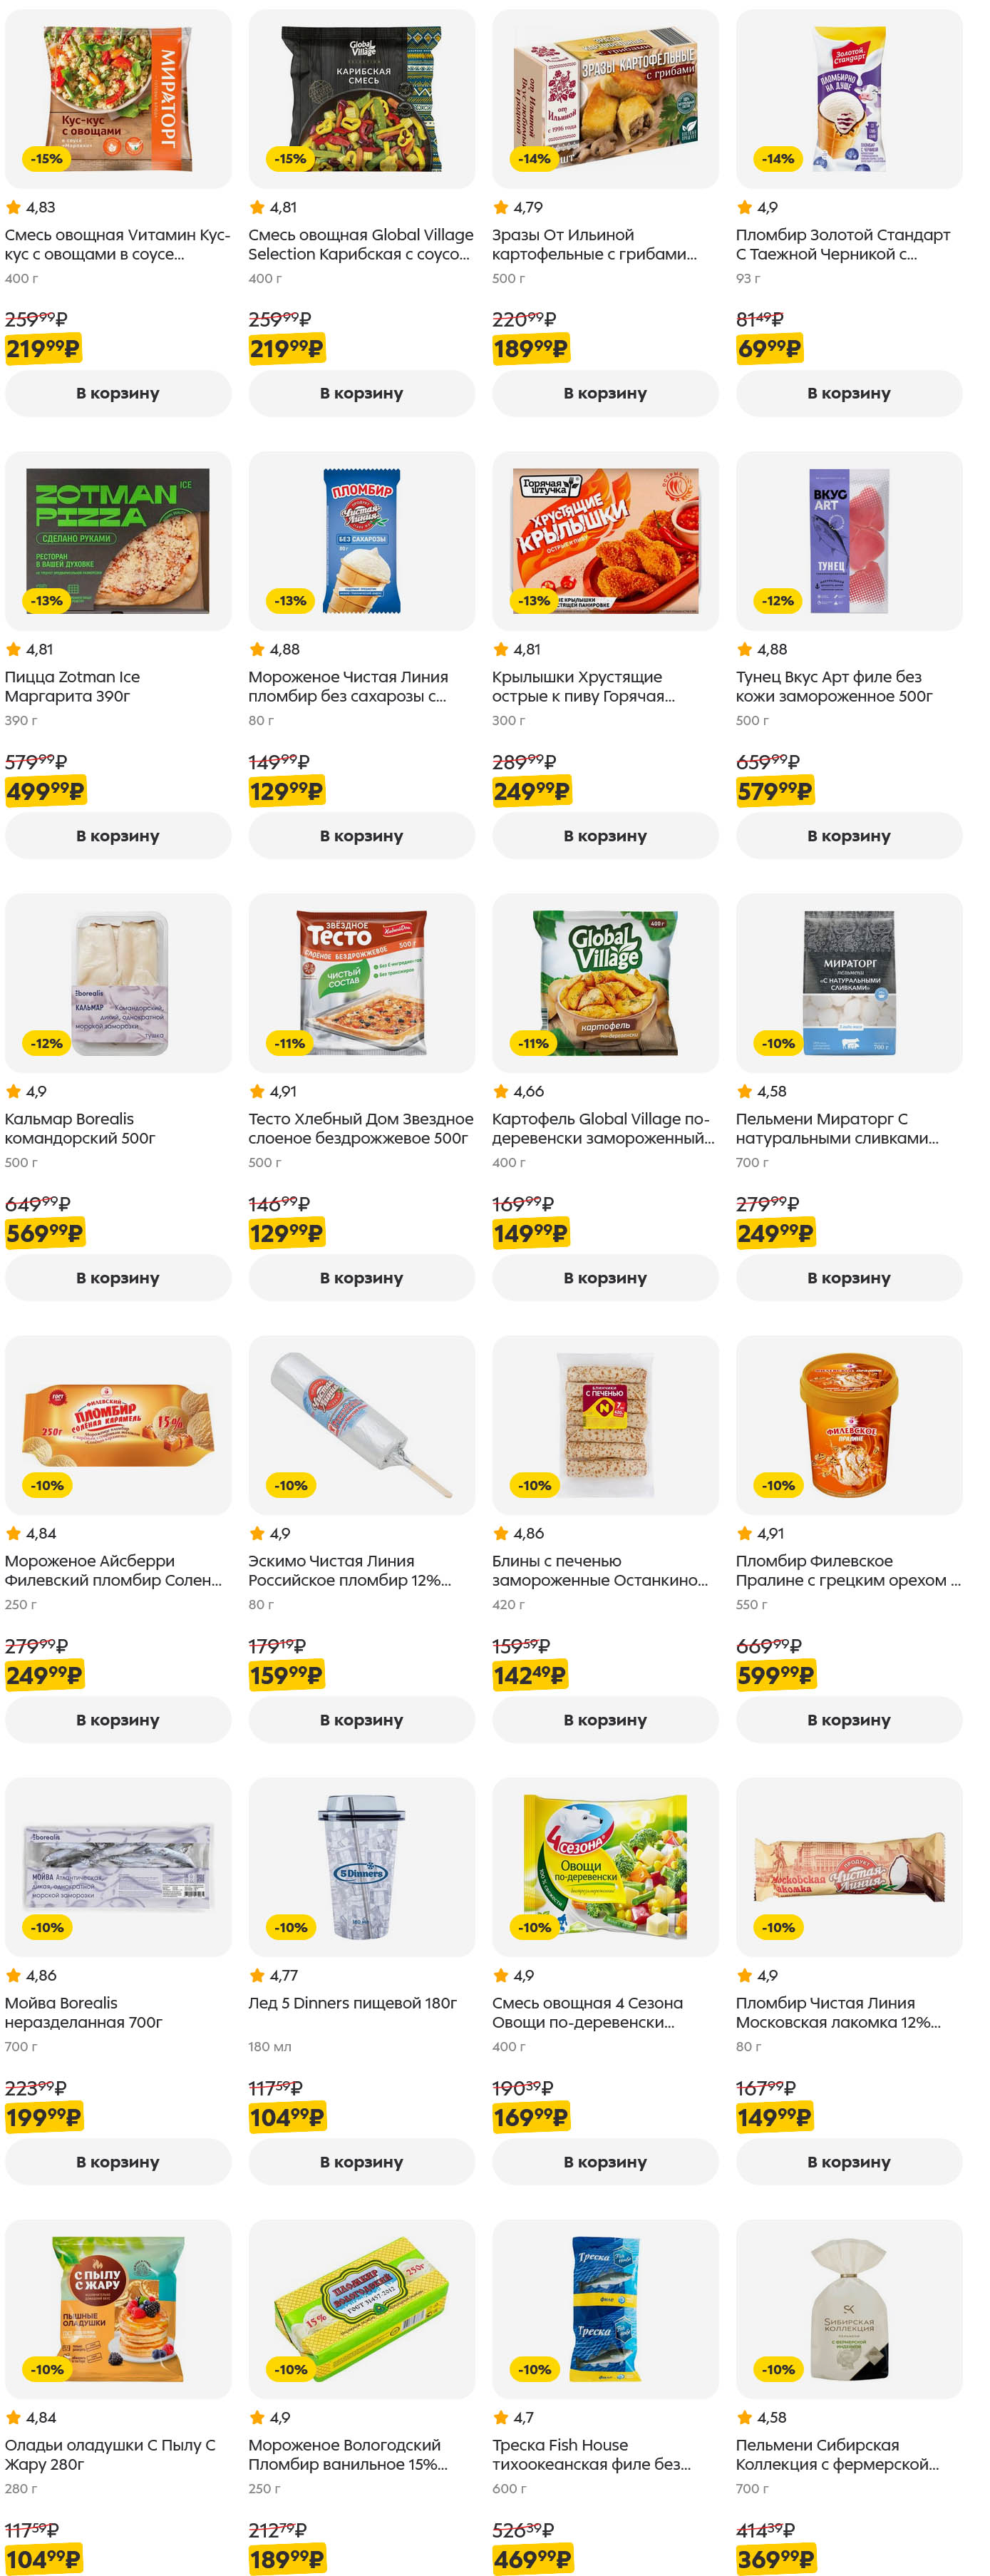Add Borealis capelin 700g to cart

point(118,2161)
